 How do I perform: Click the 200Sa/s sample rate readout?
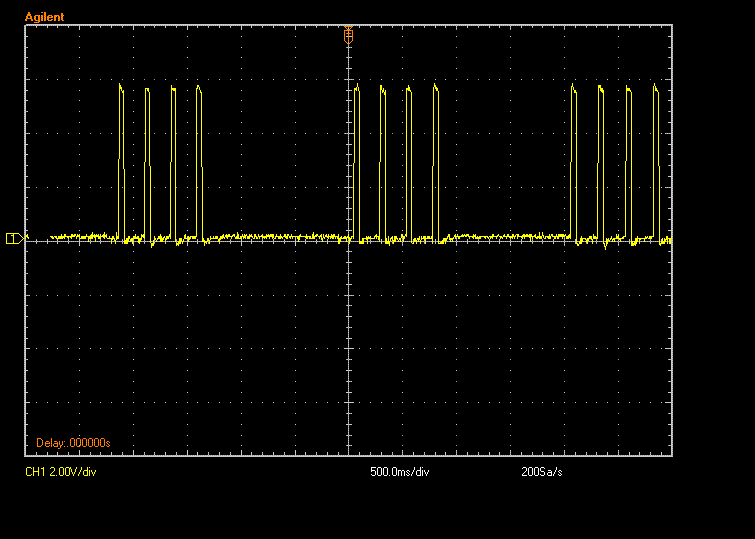pos(542,472)
